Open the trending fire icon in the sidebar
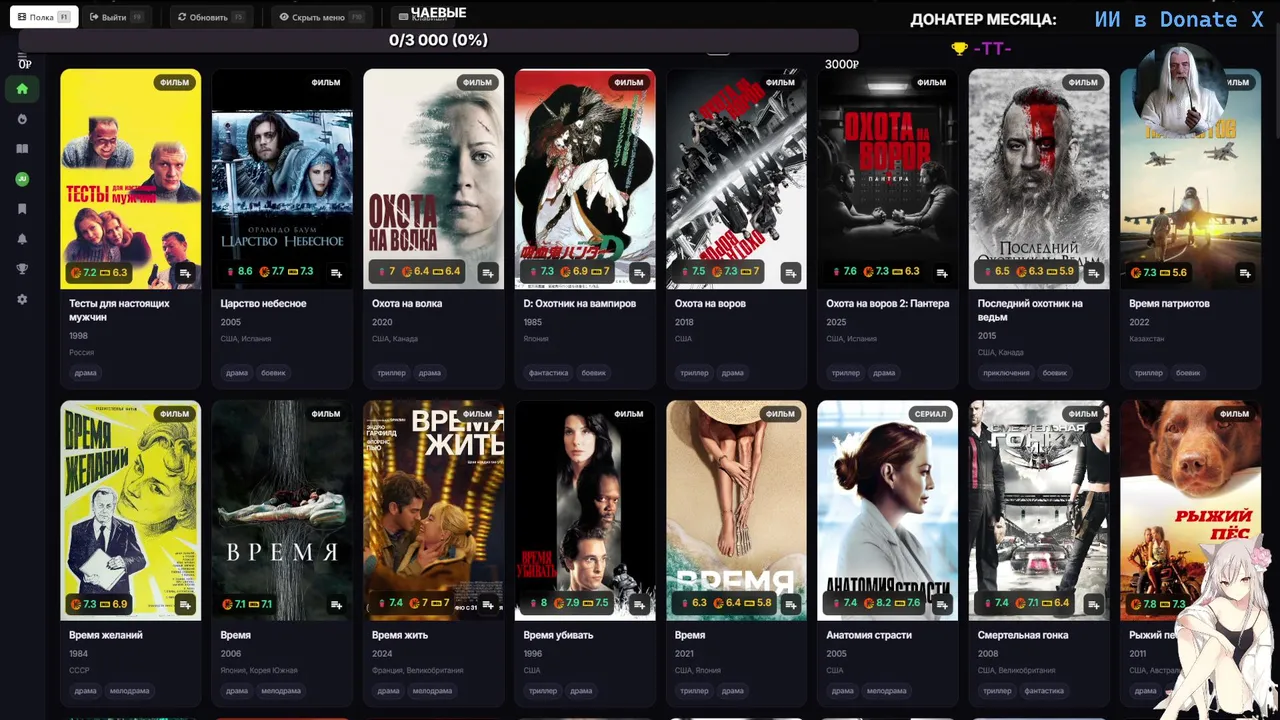 [x=22, y=119]
